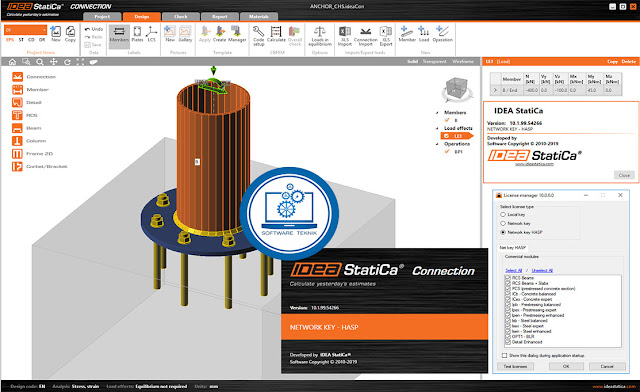Toggle the LE1 load effect checkbox
This screenshot has height=392, width=640.
(x=447, y=136)
